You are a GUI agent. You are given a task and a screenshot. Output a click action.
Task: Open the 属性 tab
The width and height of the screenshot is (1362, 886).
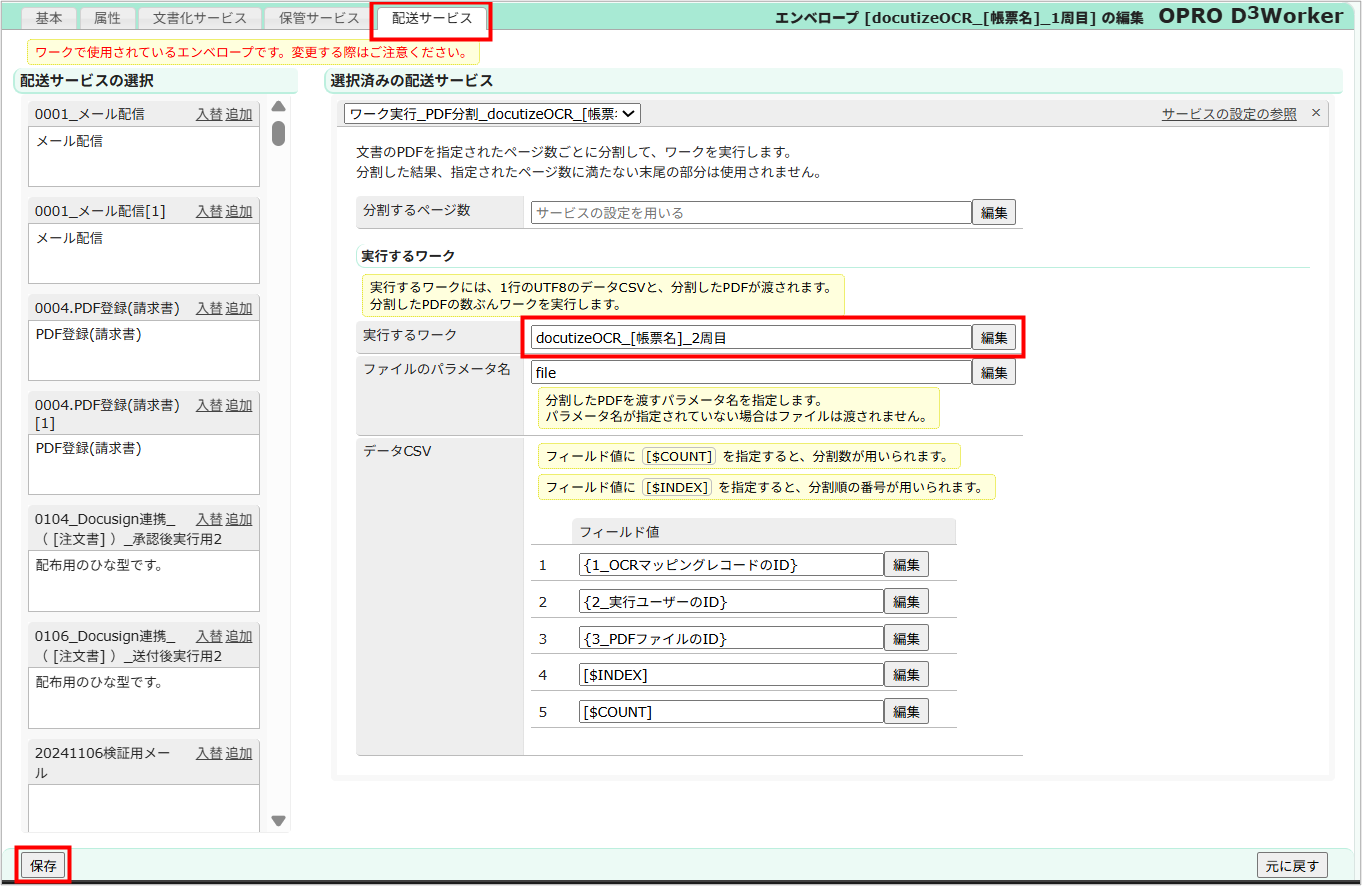coord(107,17)
